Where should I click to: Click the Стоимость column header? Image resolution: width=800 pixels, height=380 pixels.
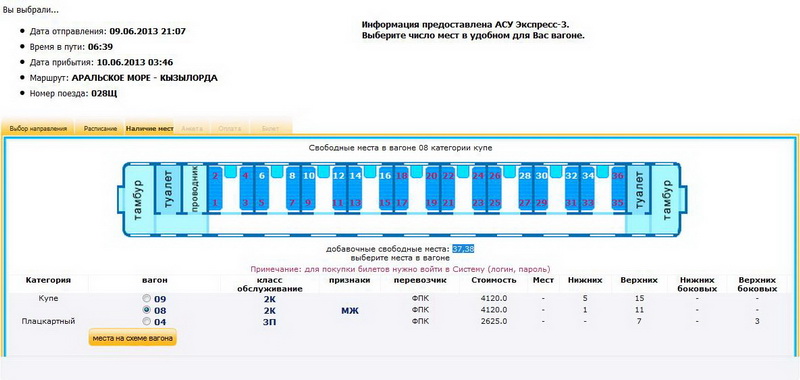coord(494,280)
